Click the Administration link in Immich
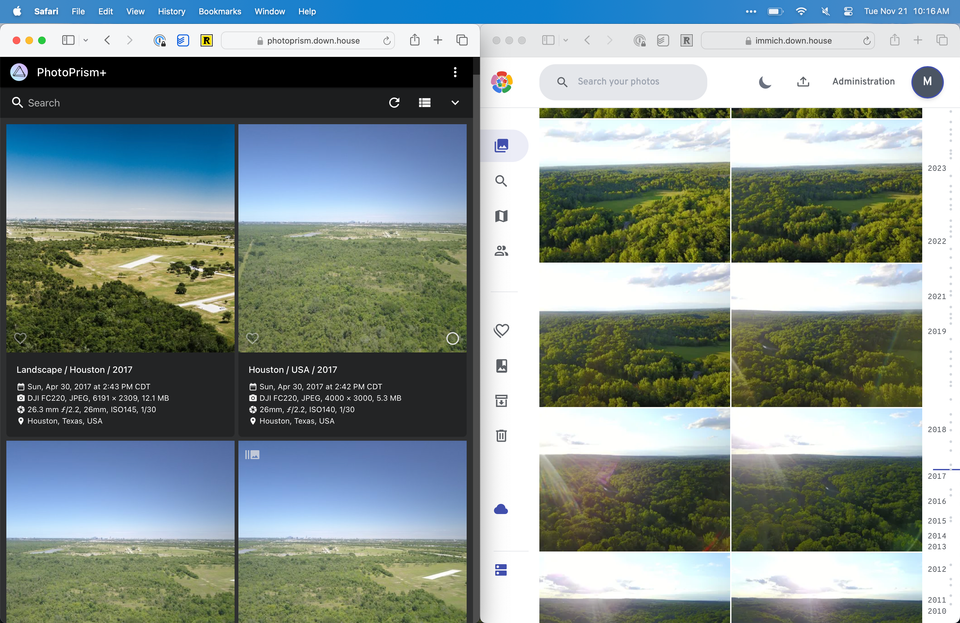This screenshot has height=623, width=960. coord(863,82)
